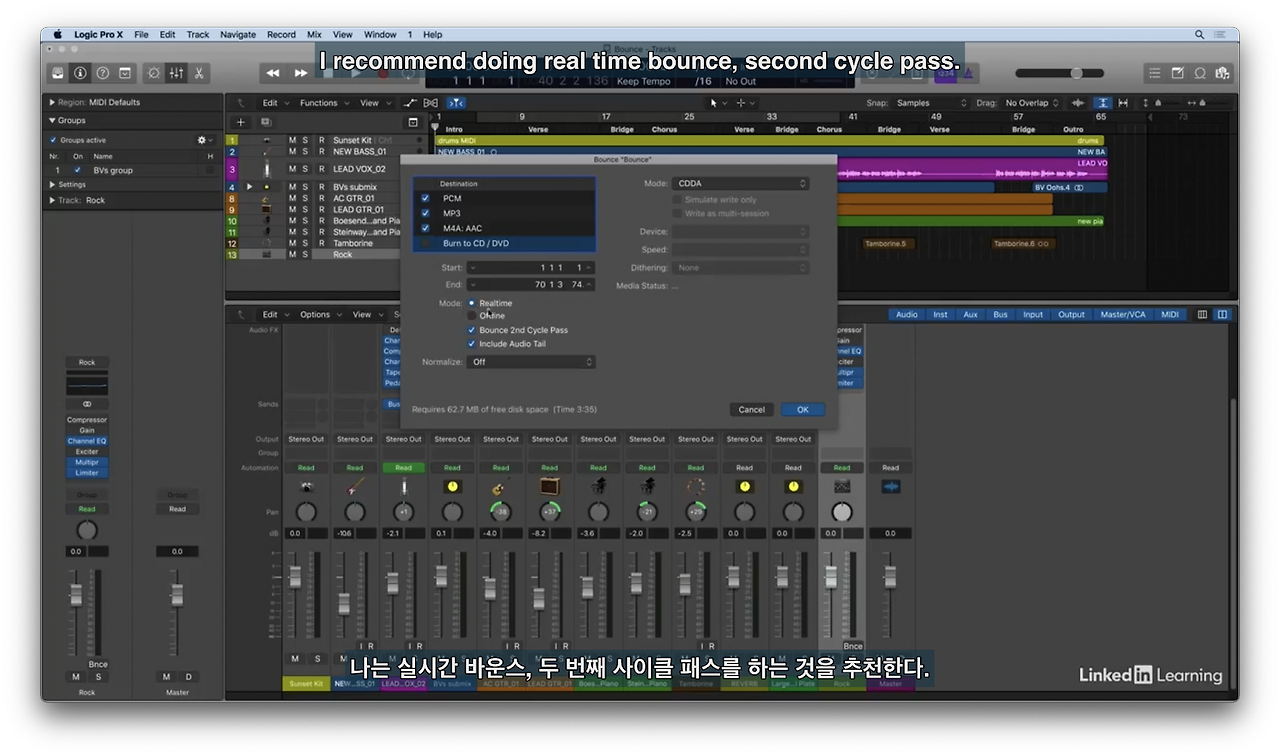Toggle the Catch Playhead button in tracks area
1280x756 pixels.
tap(456, 103)
